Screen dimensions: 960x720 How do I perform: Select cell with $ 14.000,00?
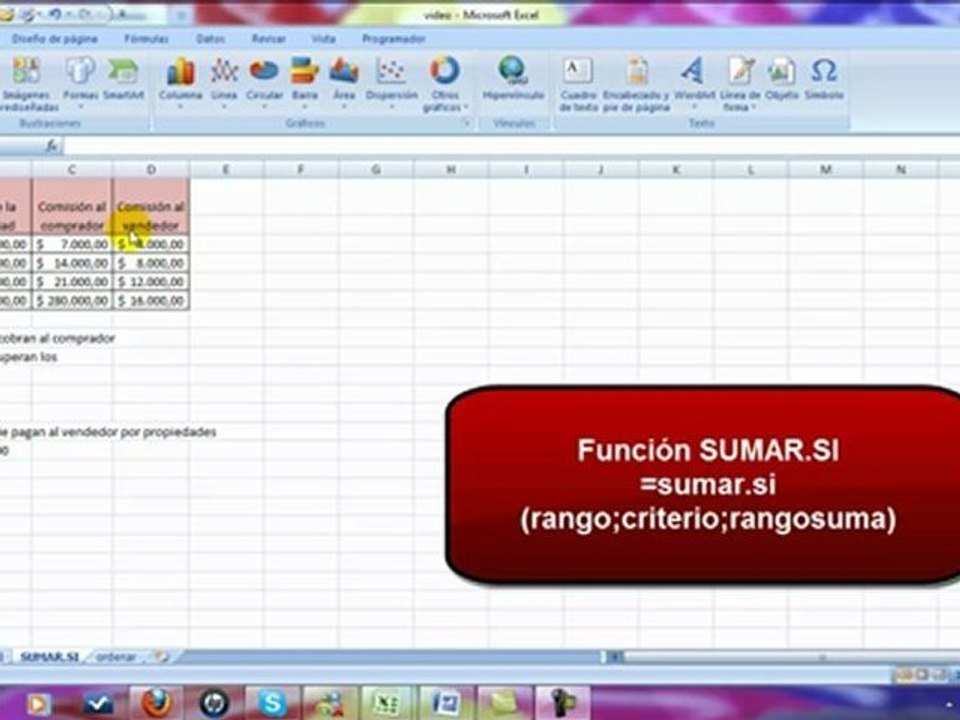pyautogui.click(x=72, y=263)
